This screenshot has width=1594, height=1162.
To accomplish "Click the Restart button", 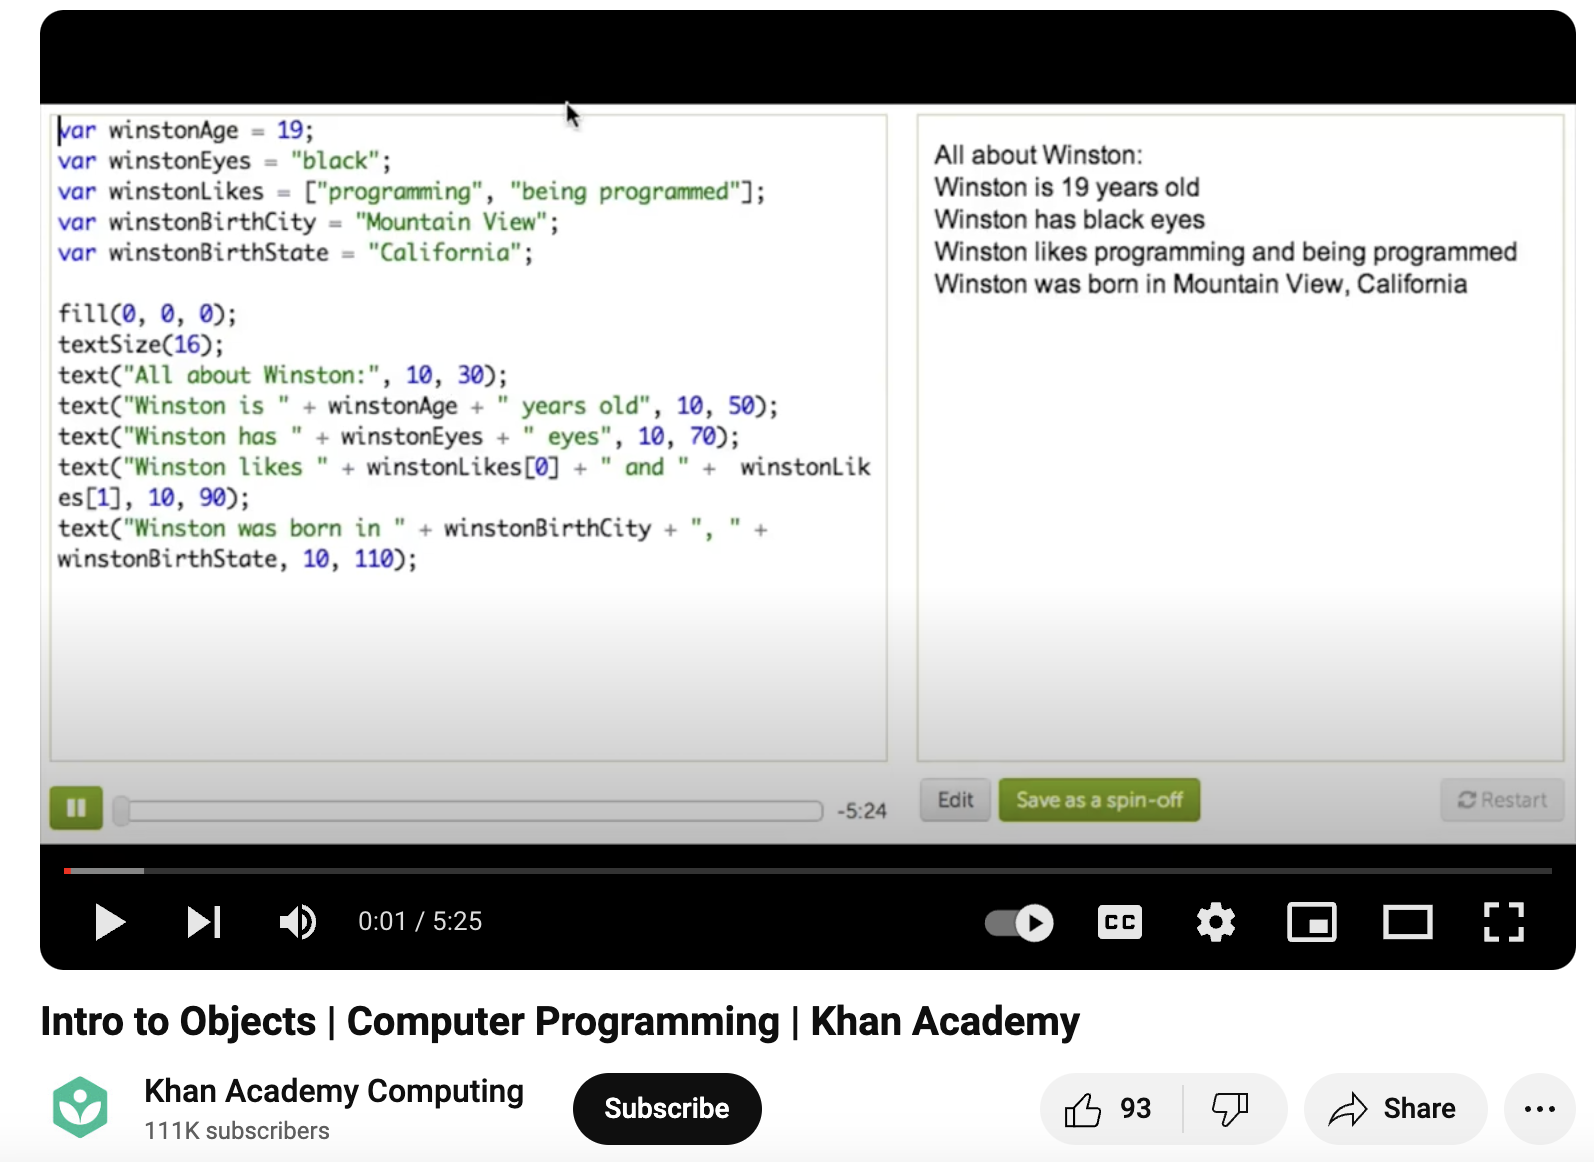I will pyautogui.click(x=1502, y=800).
